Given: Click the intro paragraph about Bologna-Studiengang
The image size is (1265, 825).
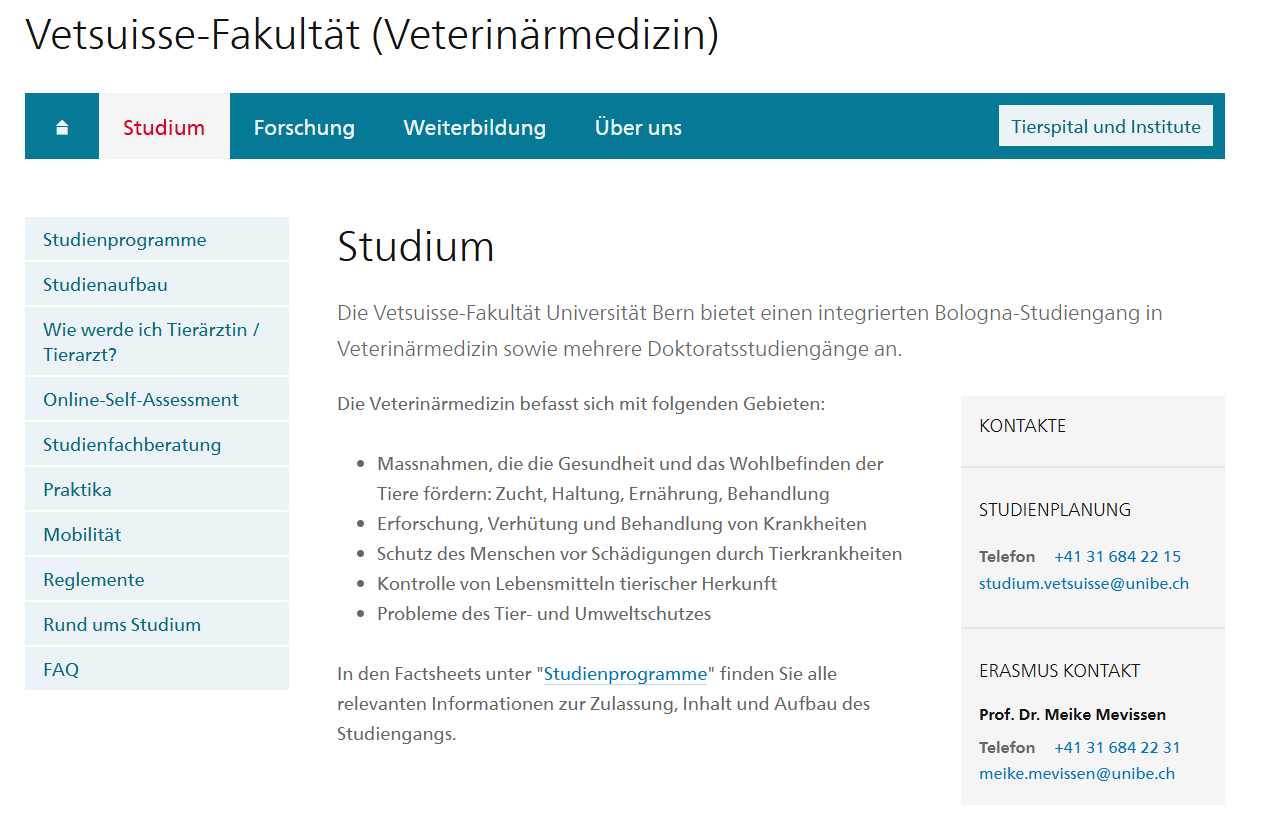Looking at the screenshot, I should [750, 331].
